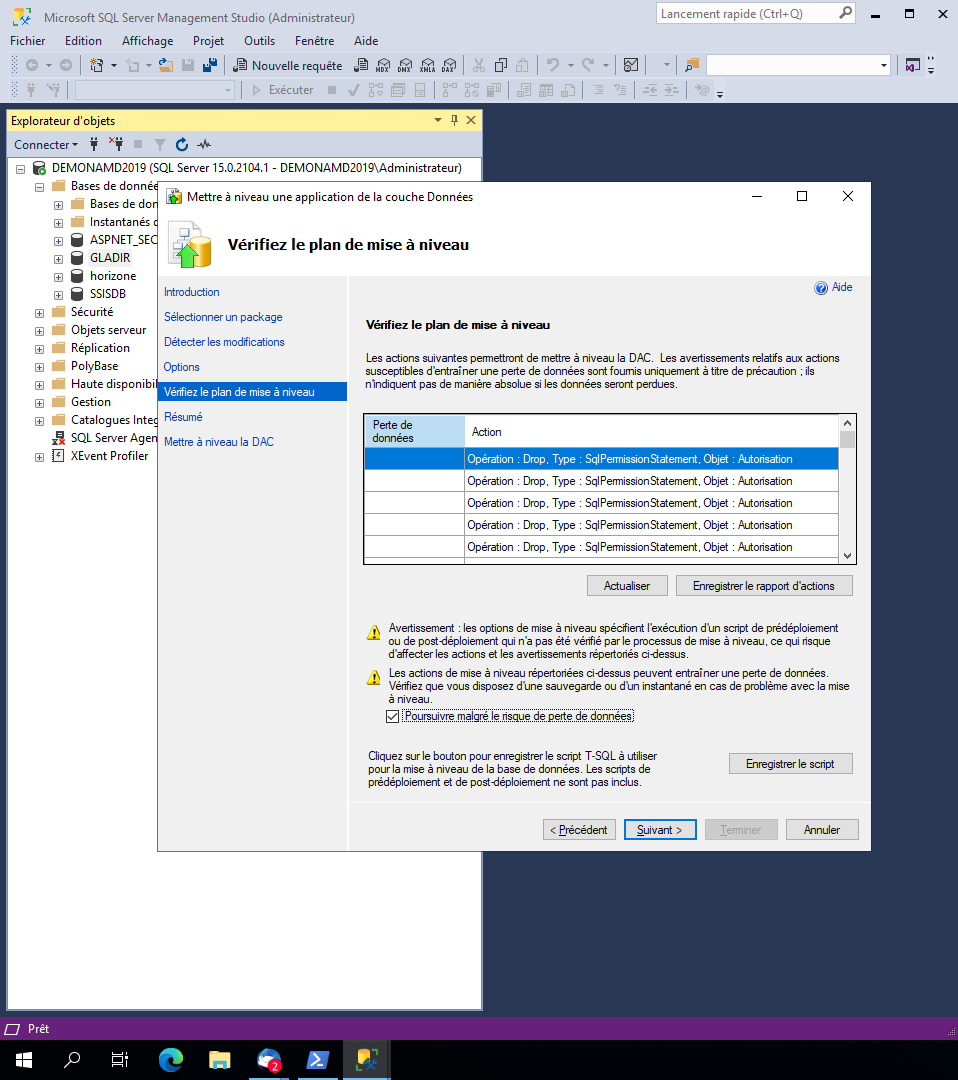Open the Object Explorer window position dropdown arrow
958x1080 pixels.
(438, 120)
